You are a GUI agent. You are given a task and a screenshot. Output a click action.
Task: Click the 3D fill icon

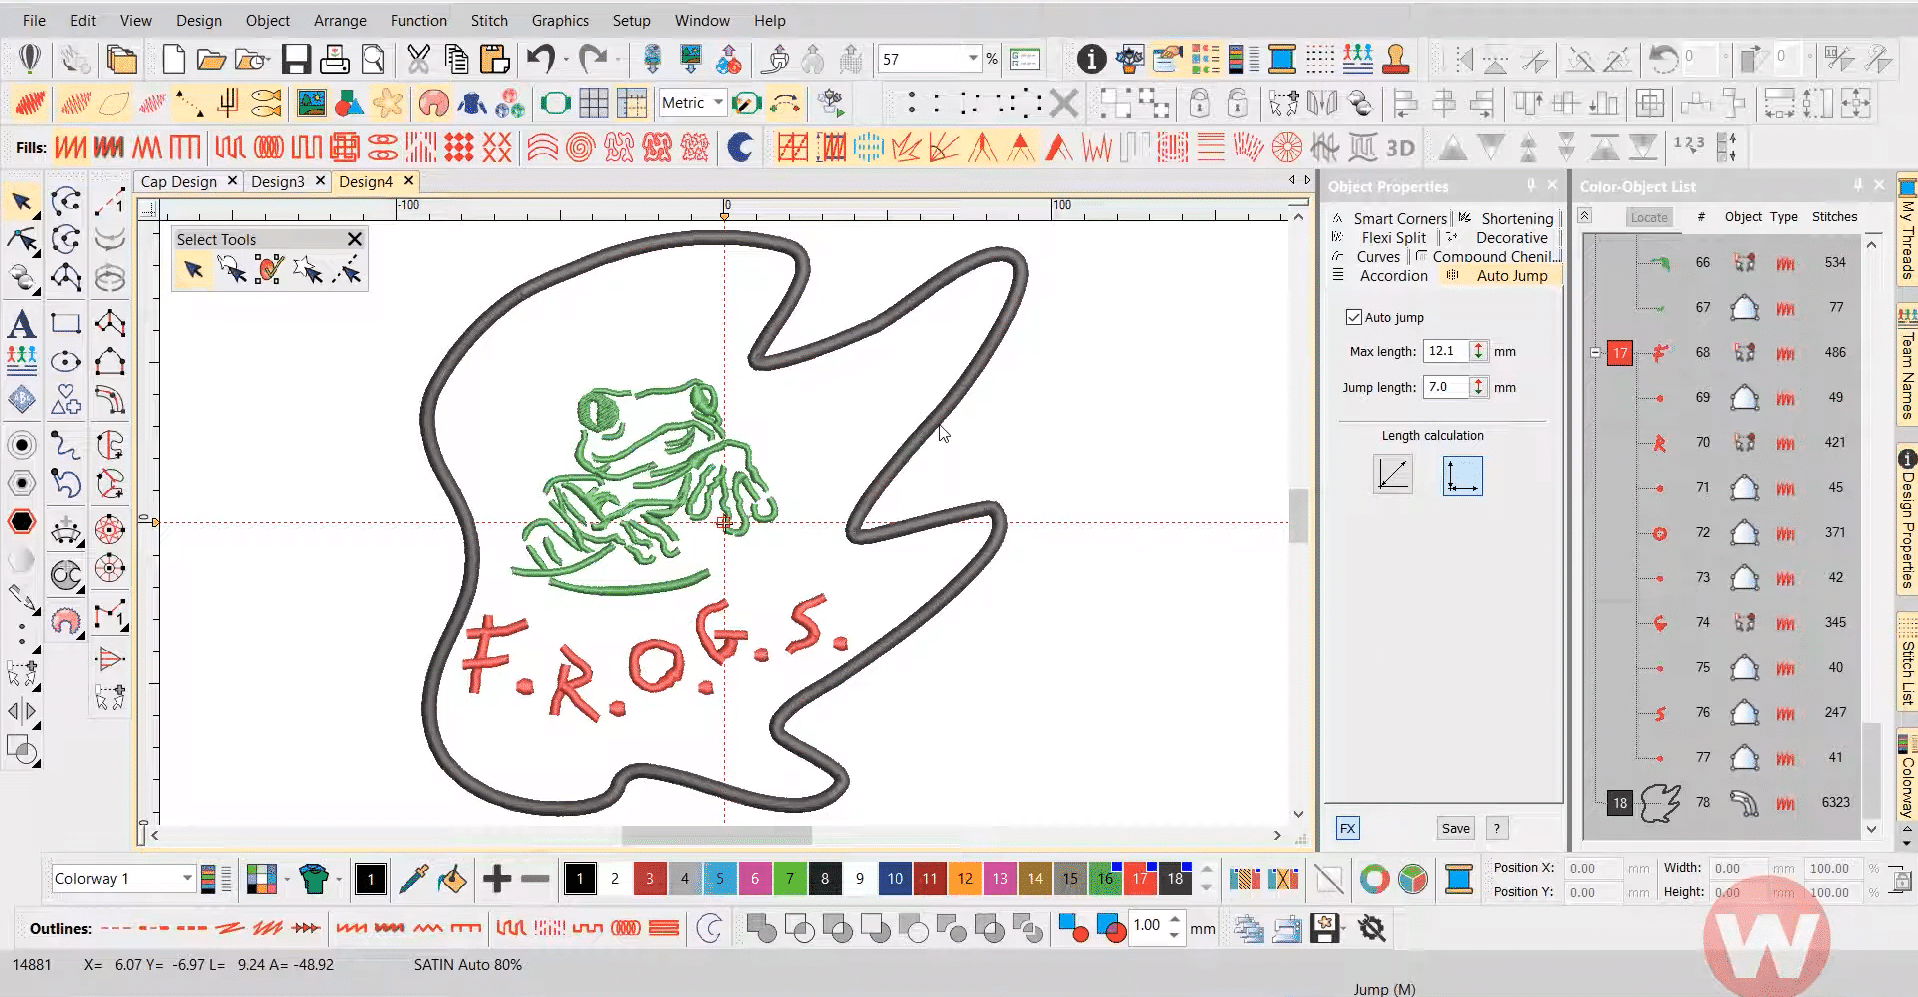1400,148
